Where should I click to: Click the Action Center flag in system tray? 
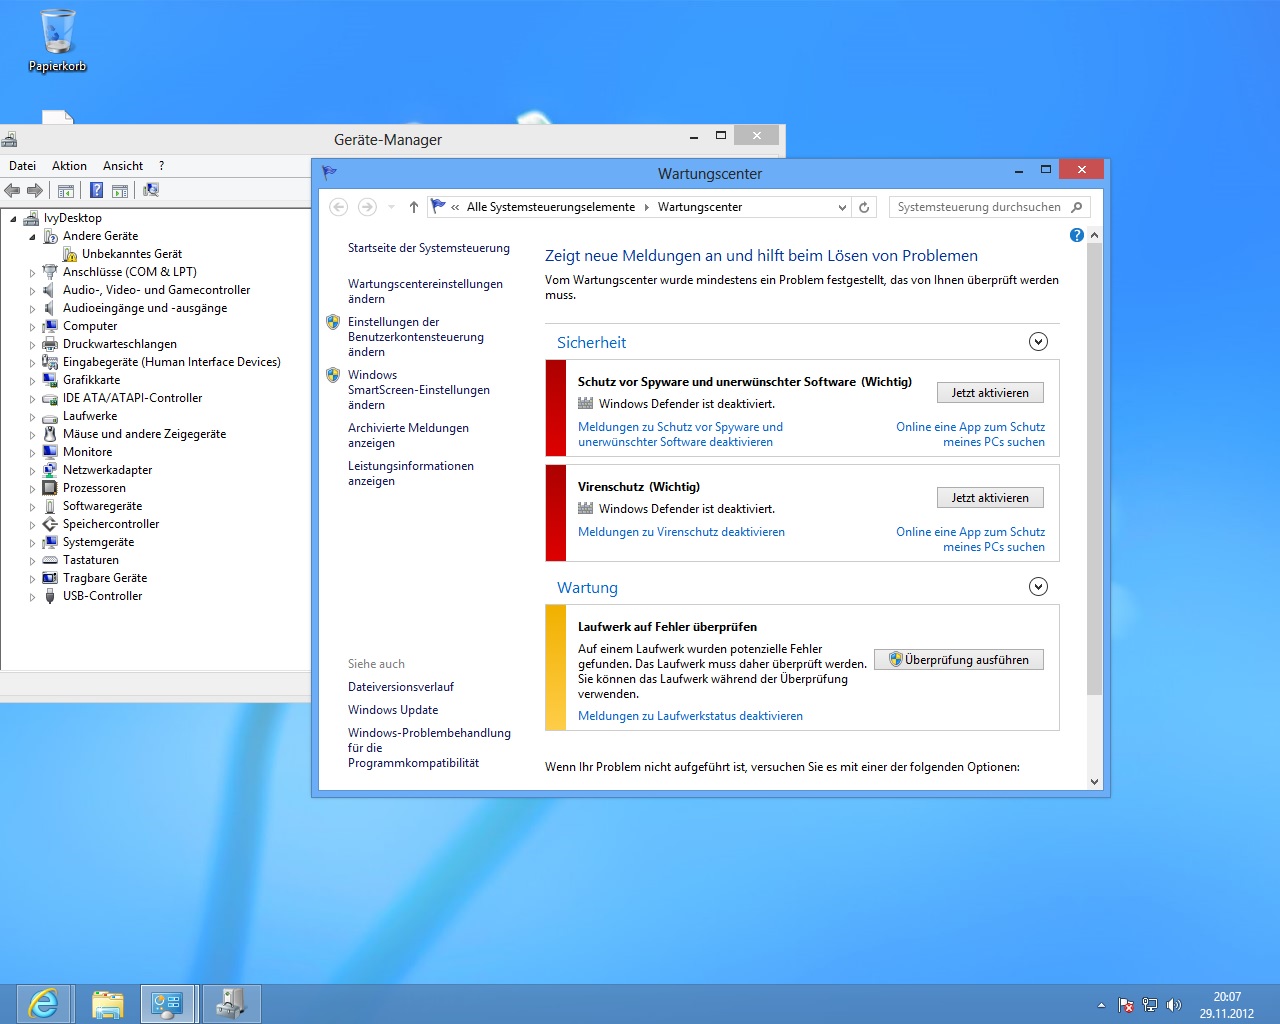click(1126, 1005)
